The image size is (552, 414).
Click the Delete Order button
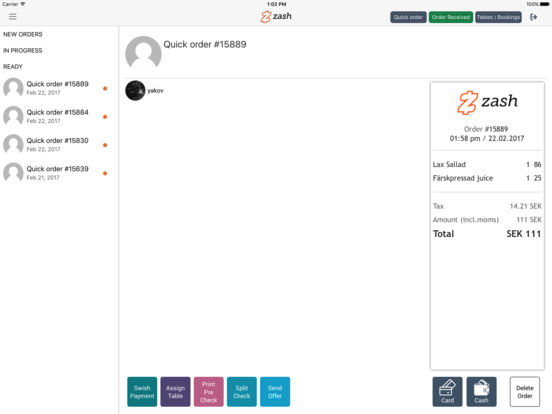coord(525,391)
